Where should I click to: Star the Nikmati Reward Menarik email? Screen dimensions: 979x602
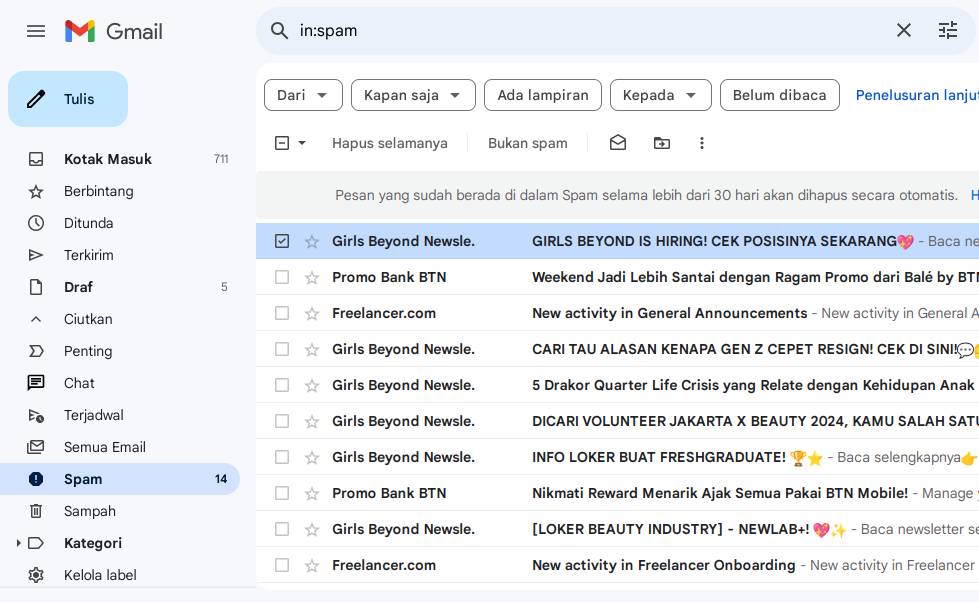pos(312,493)
